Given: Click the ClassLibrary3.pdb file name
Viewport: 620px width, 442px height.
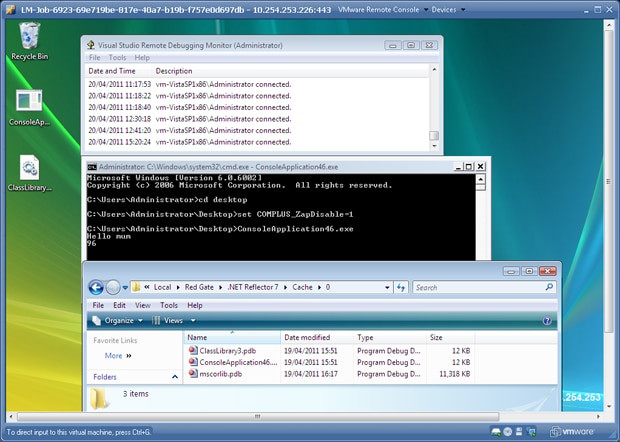Looking at the screenshot, I should [x=228, y=351].
